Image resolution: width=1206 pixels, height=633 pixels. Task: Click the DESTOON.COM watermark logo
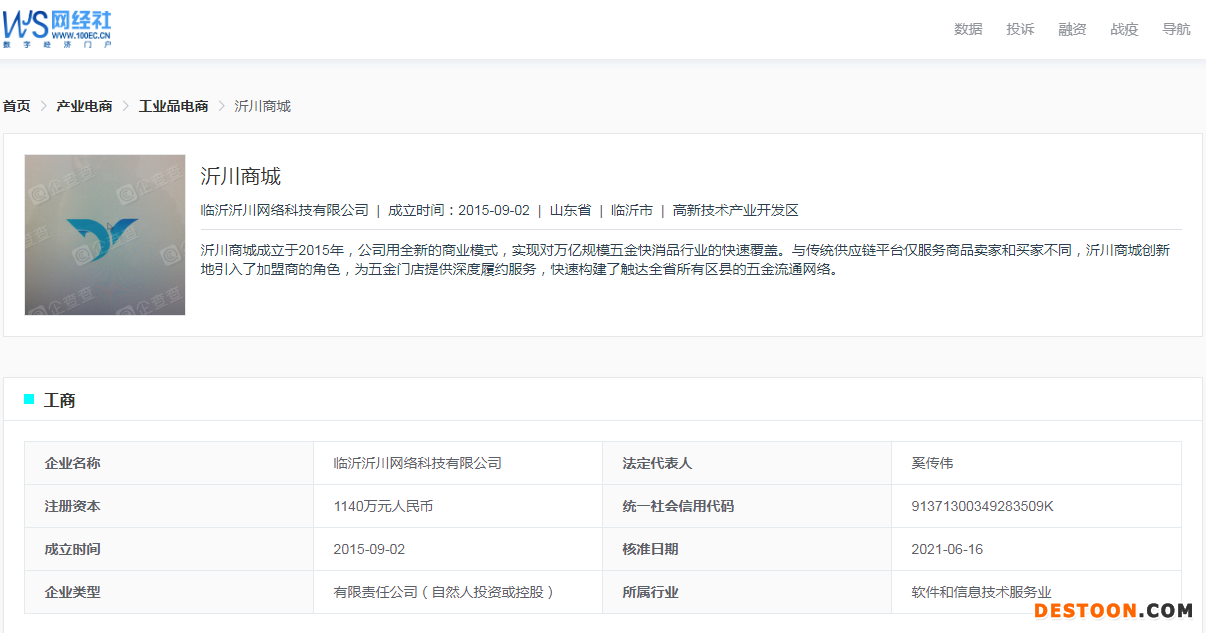(x=1113, y=610)
